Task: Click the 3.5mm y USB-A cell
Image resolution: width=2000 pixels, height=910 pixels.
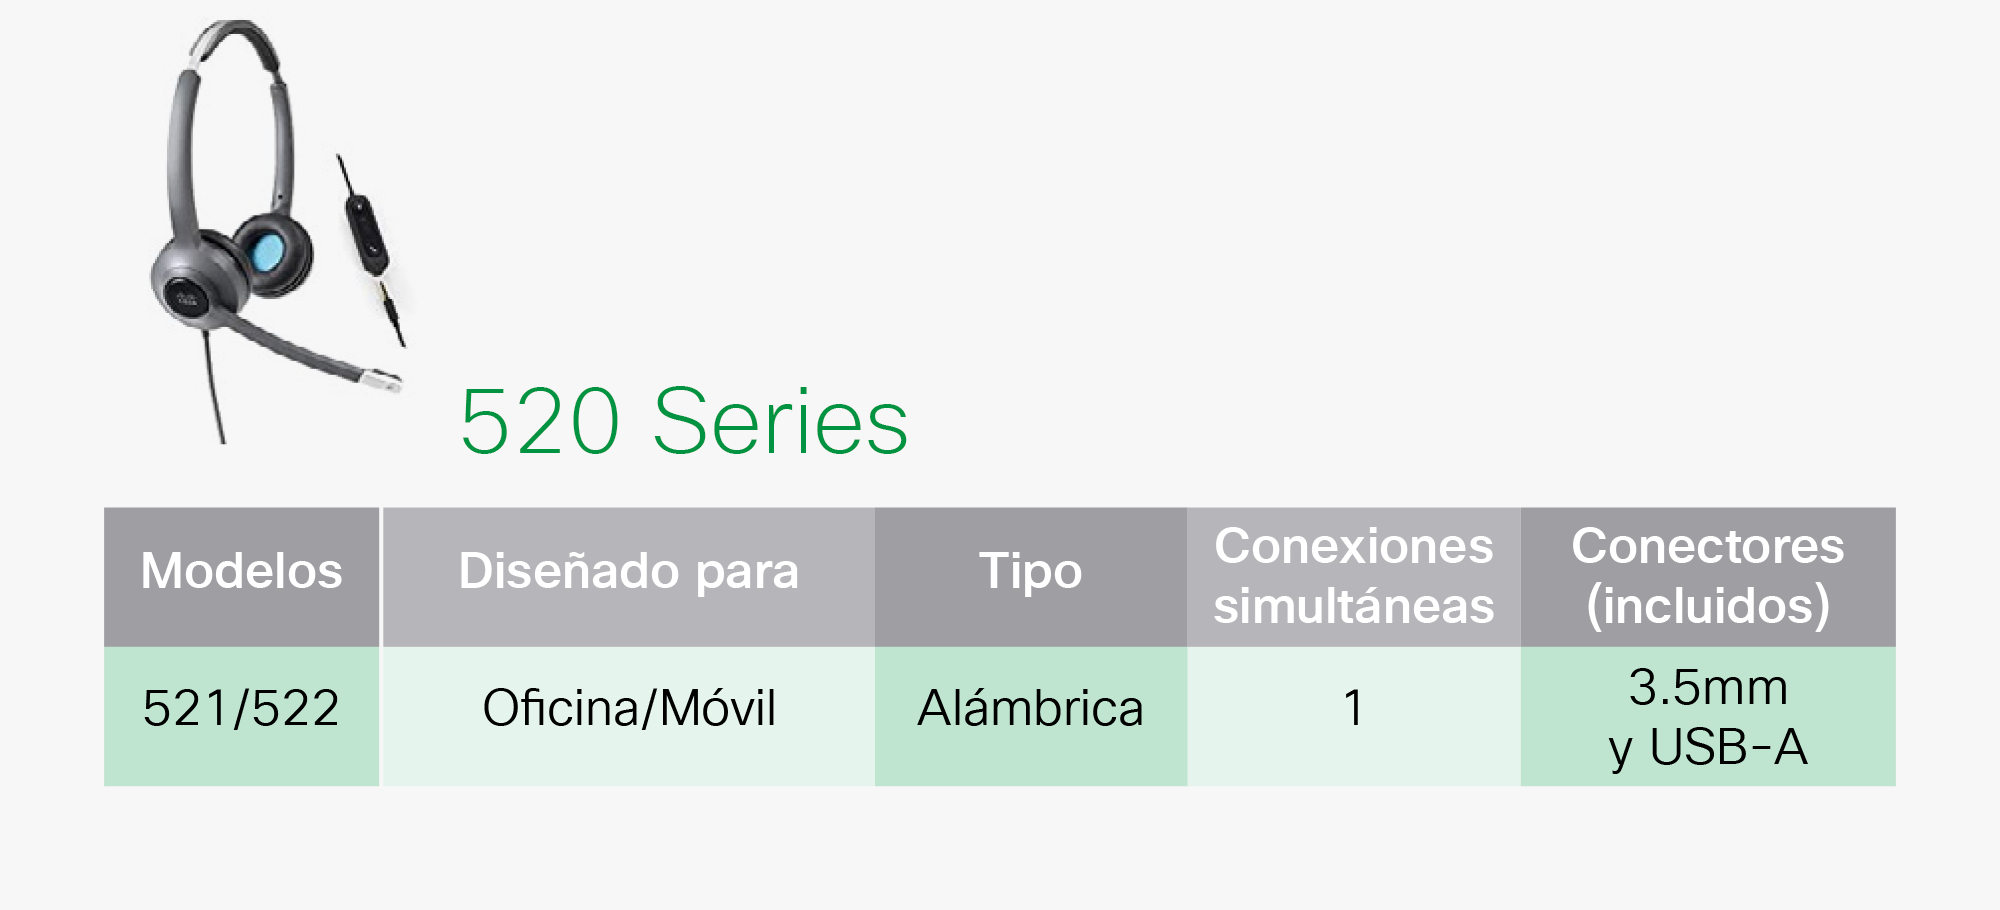Action: pyautogui.click(x=1708, y=716)
